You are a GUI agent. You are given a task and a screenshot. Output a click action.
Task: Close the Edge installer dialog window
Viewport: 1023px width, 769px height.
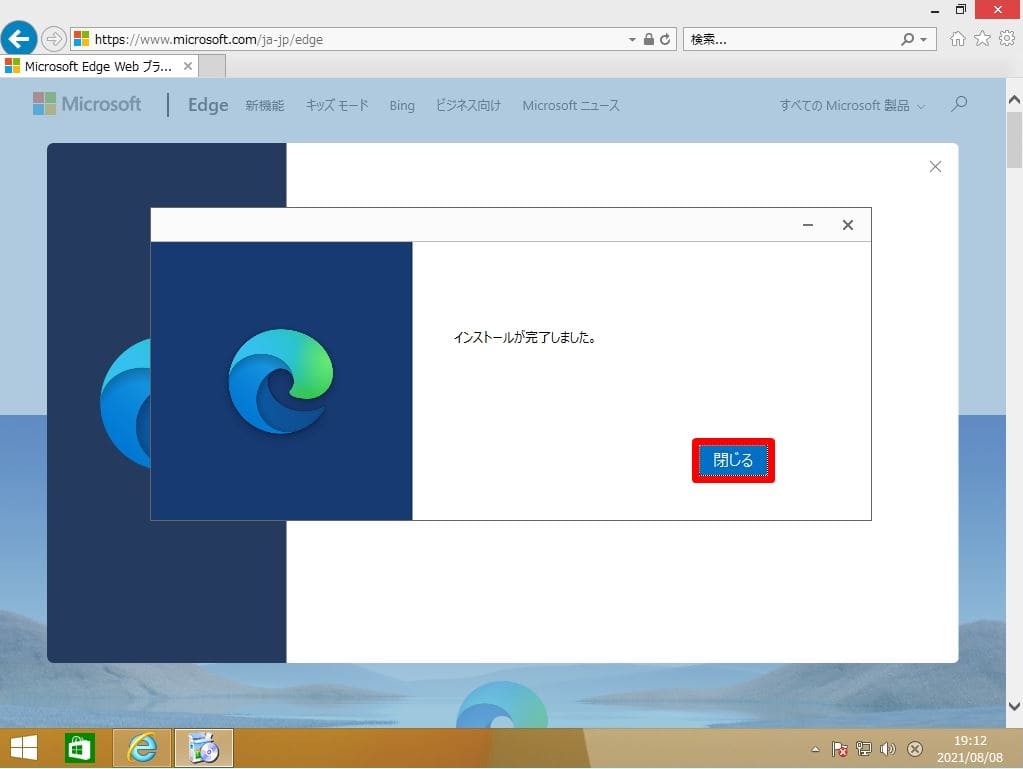coord(847,225)
